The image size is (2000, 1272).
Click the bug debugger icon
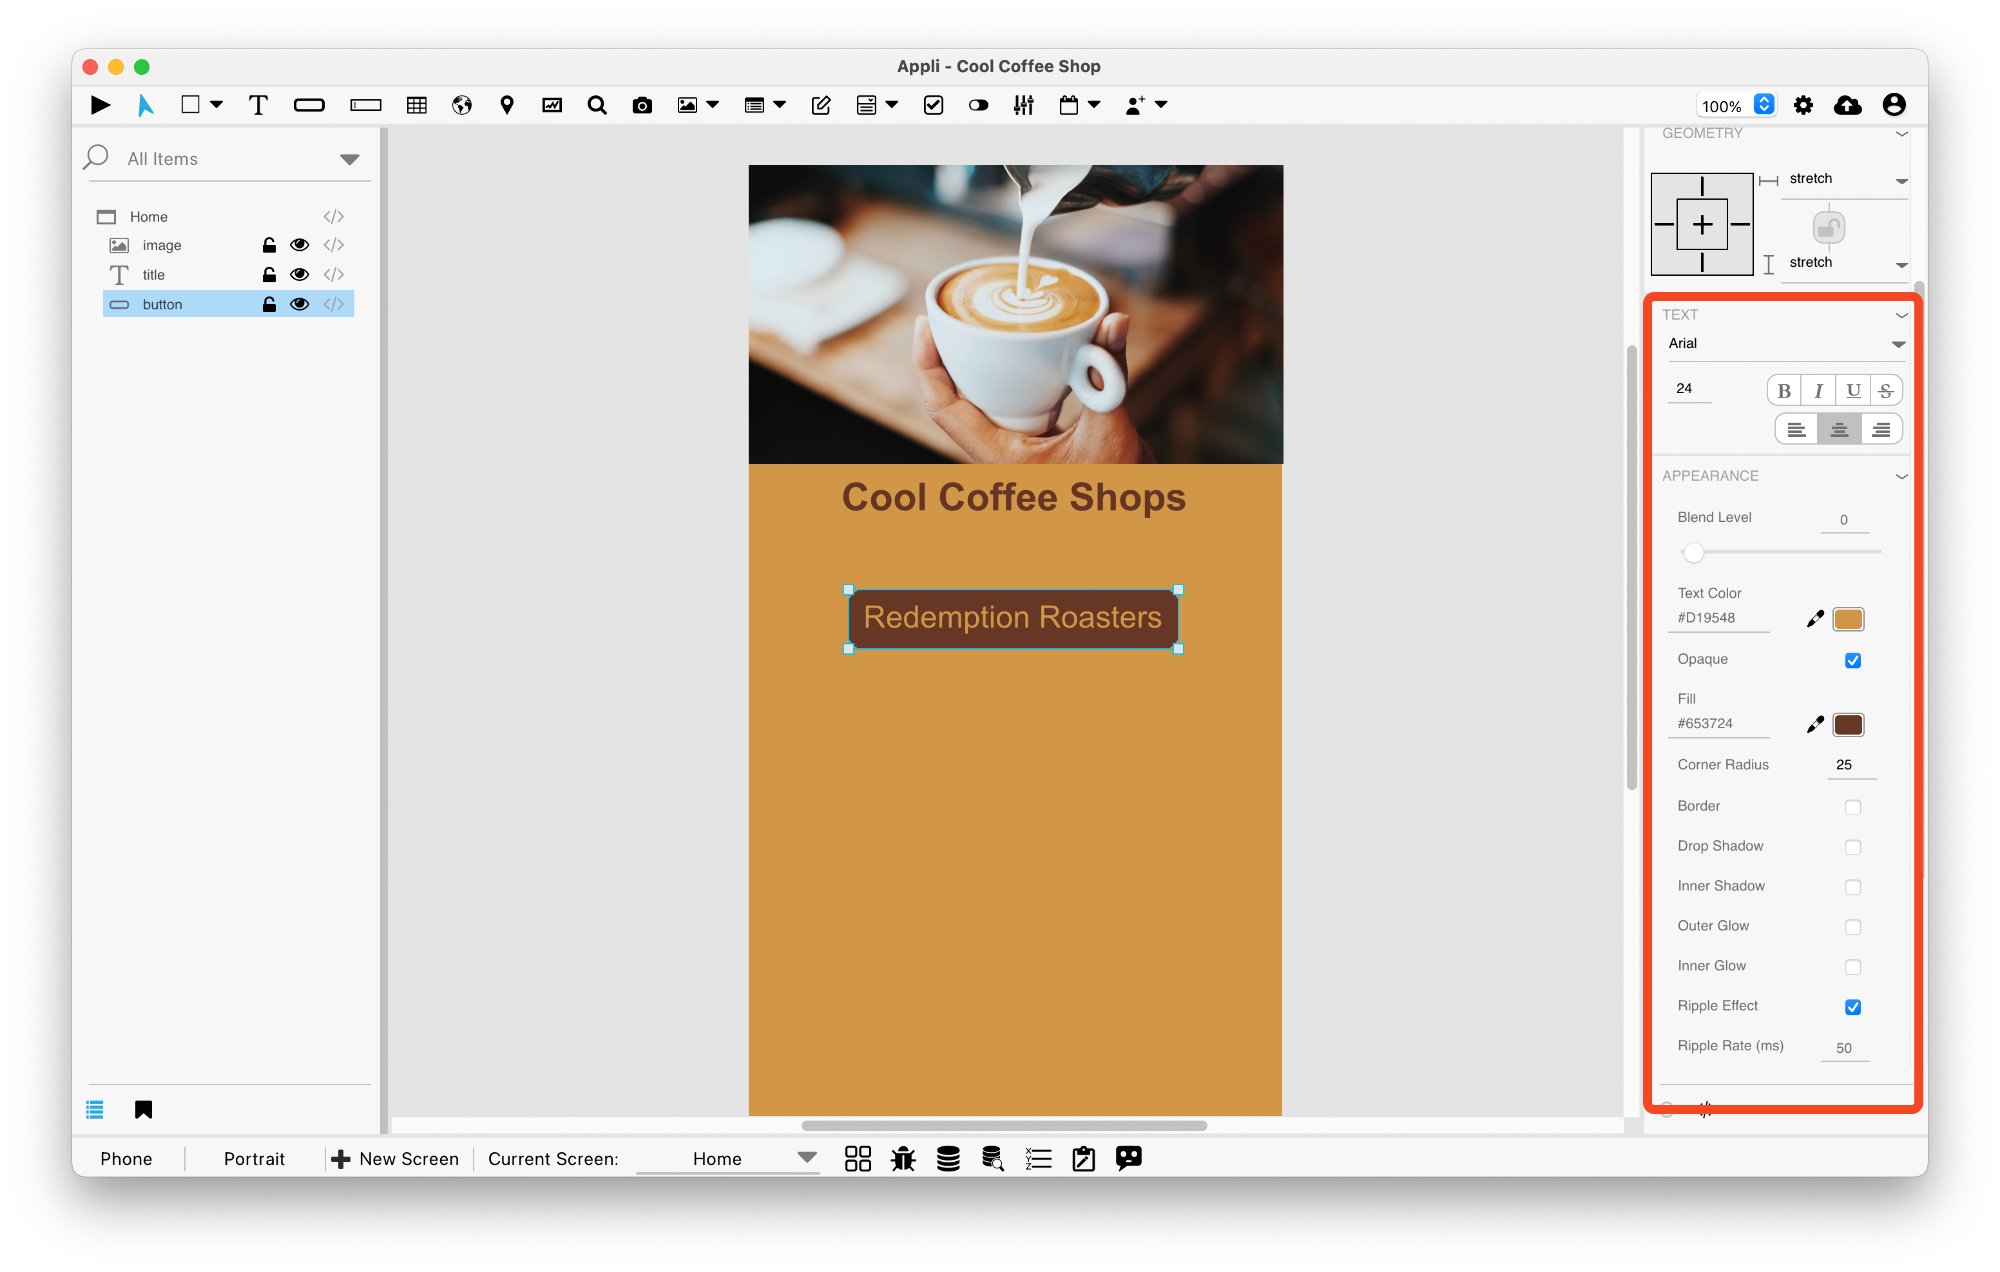pyautogui.click(x=903, y=1158)
